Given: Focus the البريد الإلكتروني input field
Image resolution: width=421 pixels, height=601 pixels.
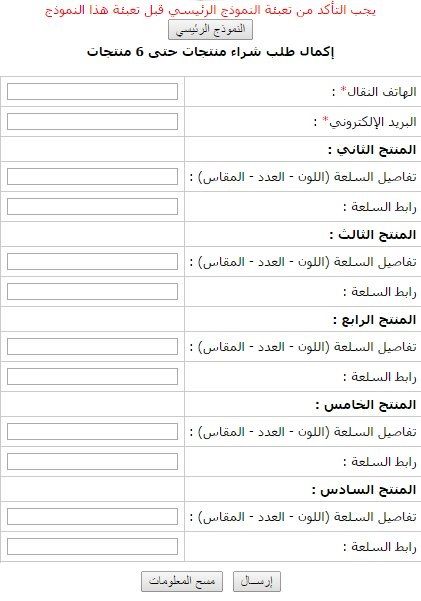Looking at the screenshot, I should pyautogui.click(x=92, y=122).
